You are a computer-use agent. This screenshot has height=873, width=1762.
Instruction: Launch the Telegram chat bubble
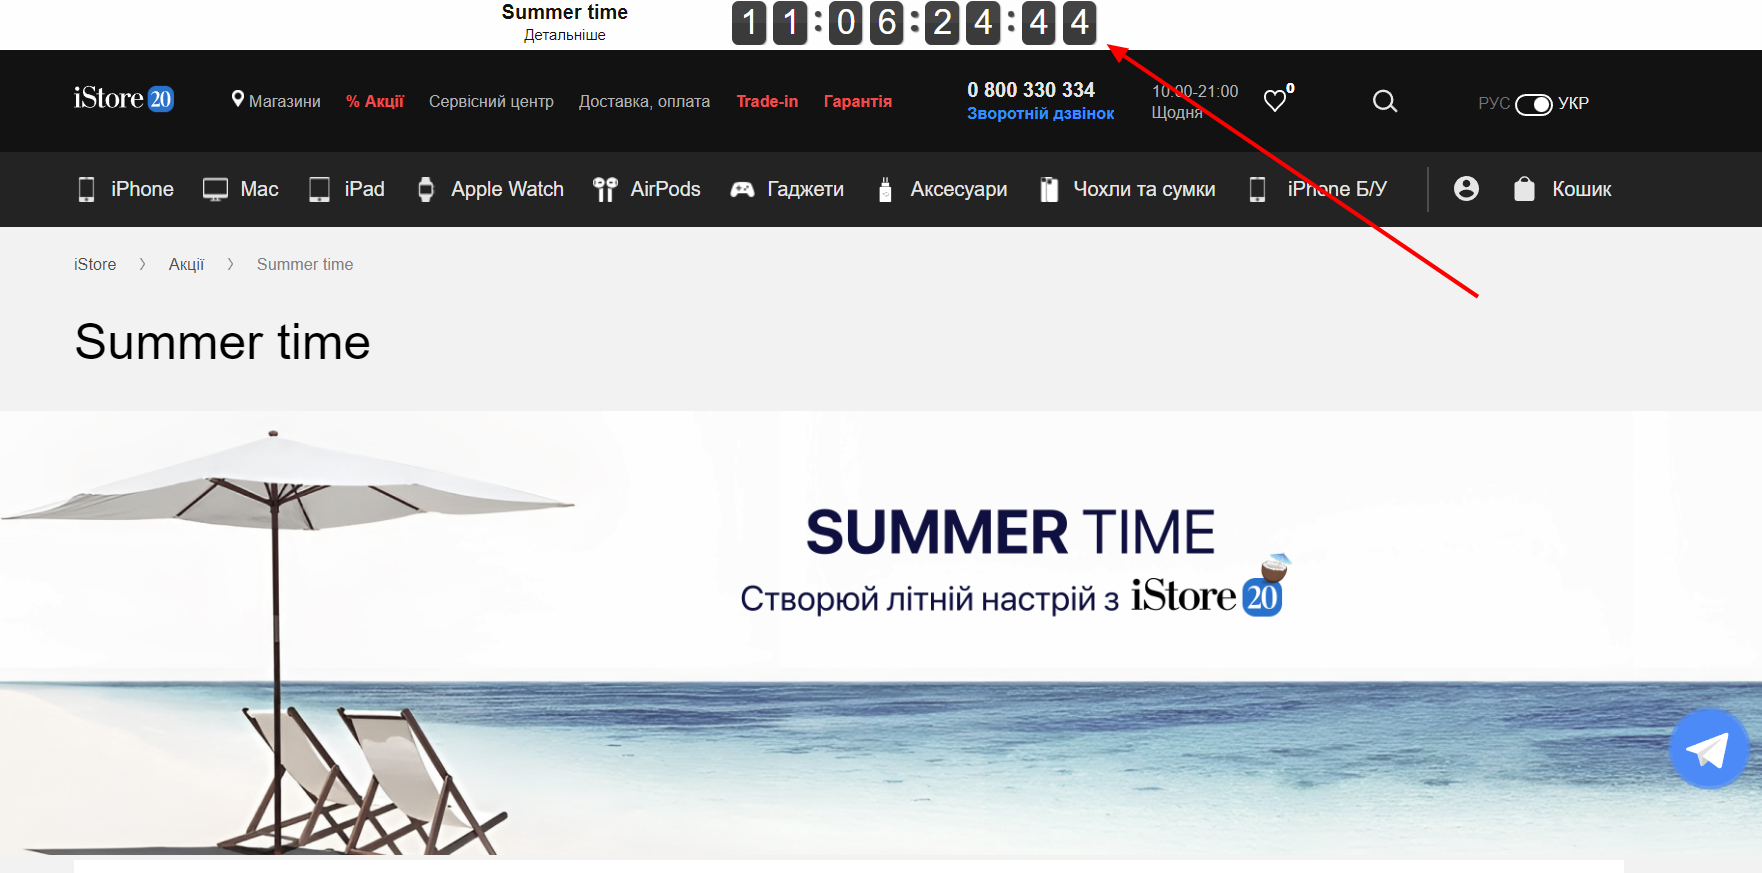(1709, 749)
